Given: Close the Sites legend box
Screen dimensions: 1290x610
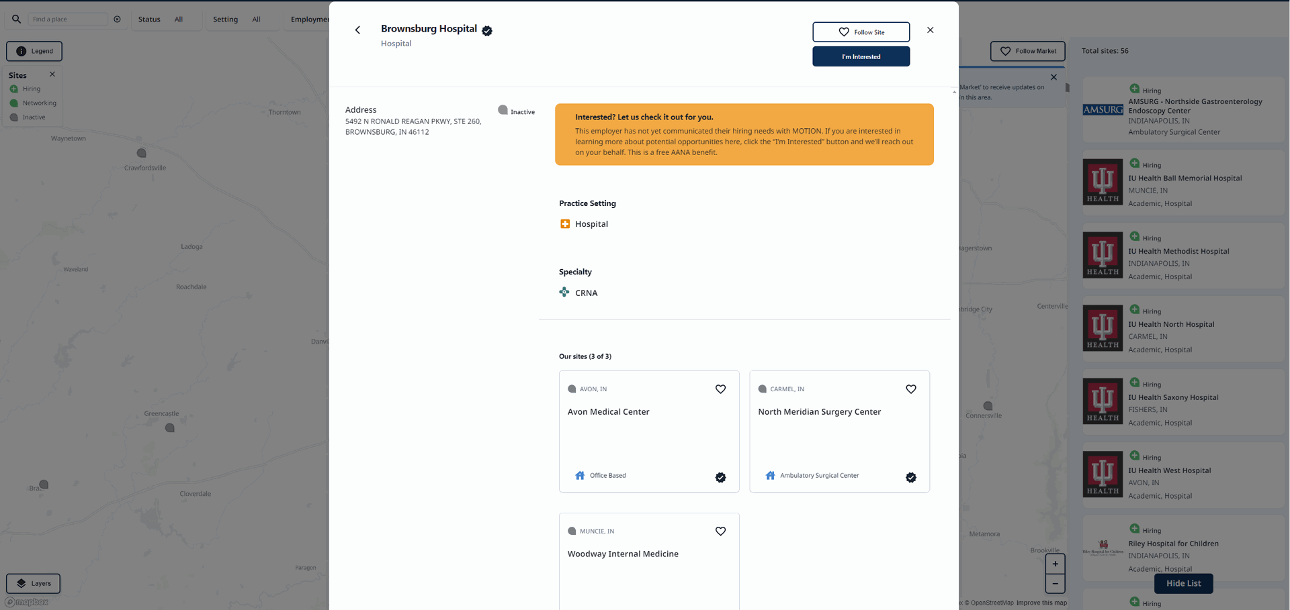Looking at the screenshot, I should click(x=53, y=74).
